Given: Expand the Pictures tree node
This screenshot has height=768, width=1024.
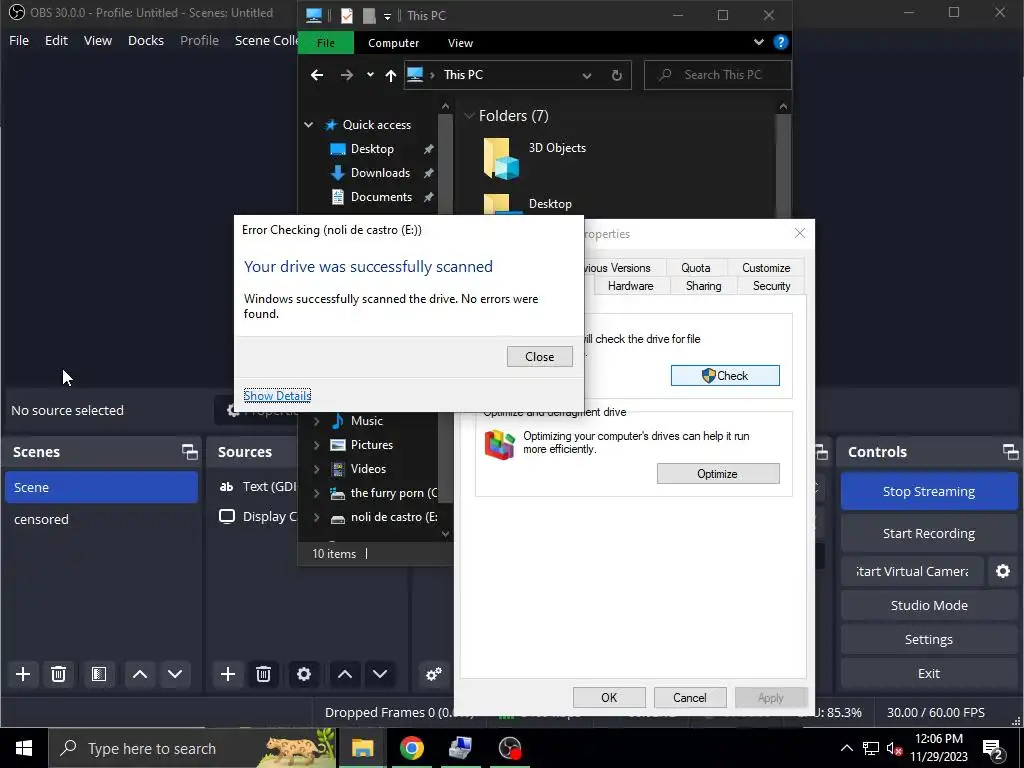Looking at the screenshot, I should point(317,445).
